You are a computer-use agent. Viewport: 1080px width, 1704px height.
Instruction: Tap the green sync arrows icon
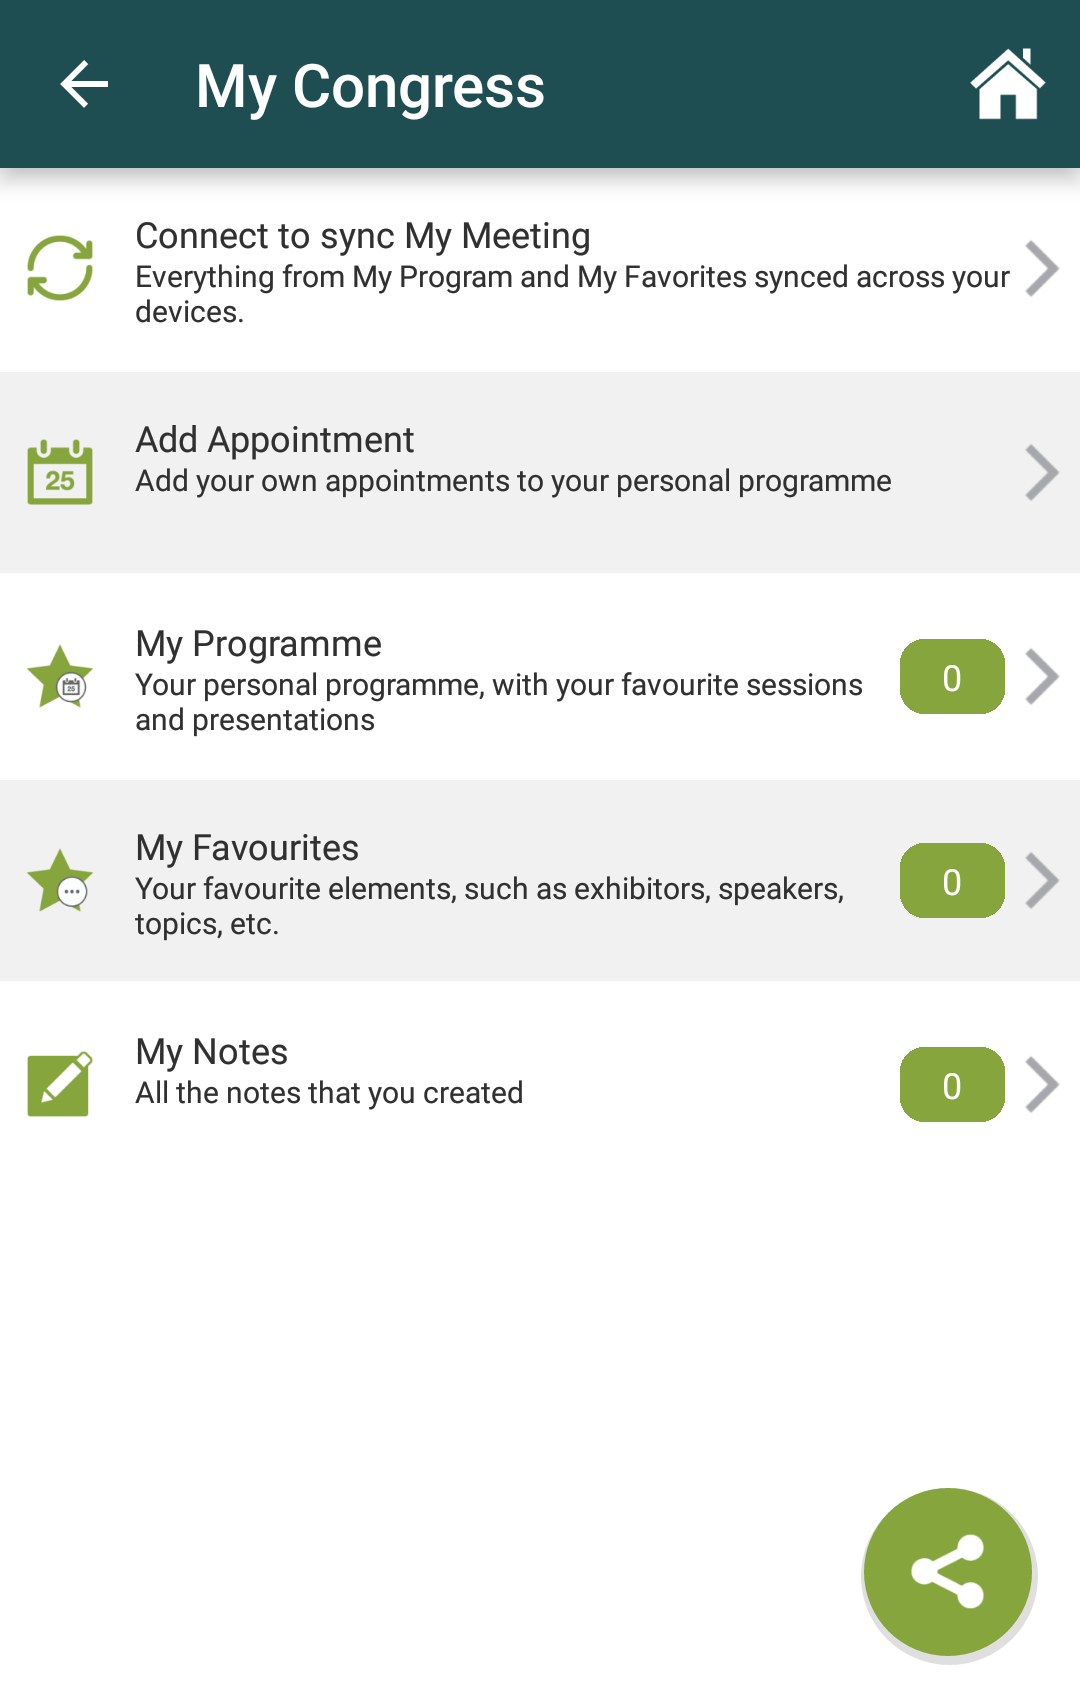[60, 268]
